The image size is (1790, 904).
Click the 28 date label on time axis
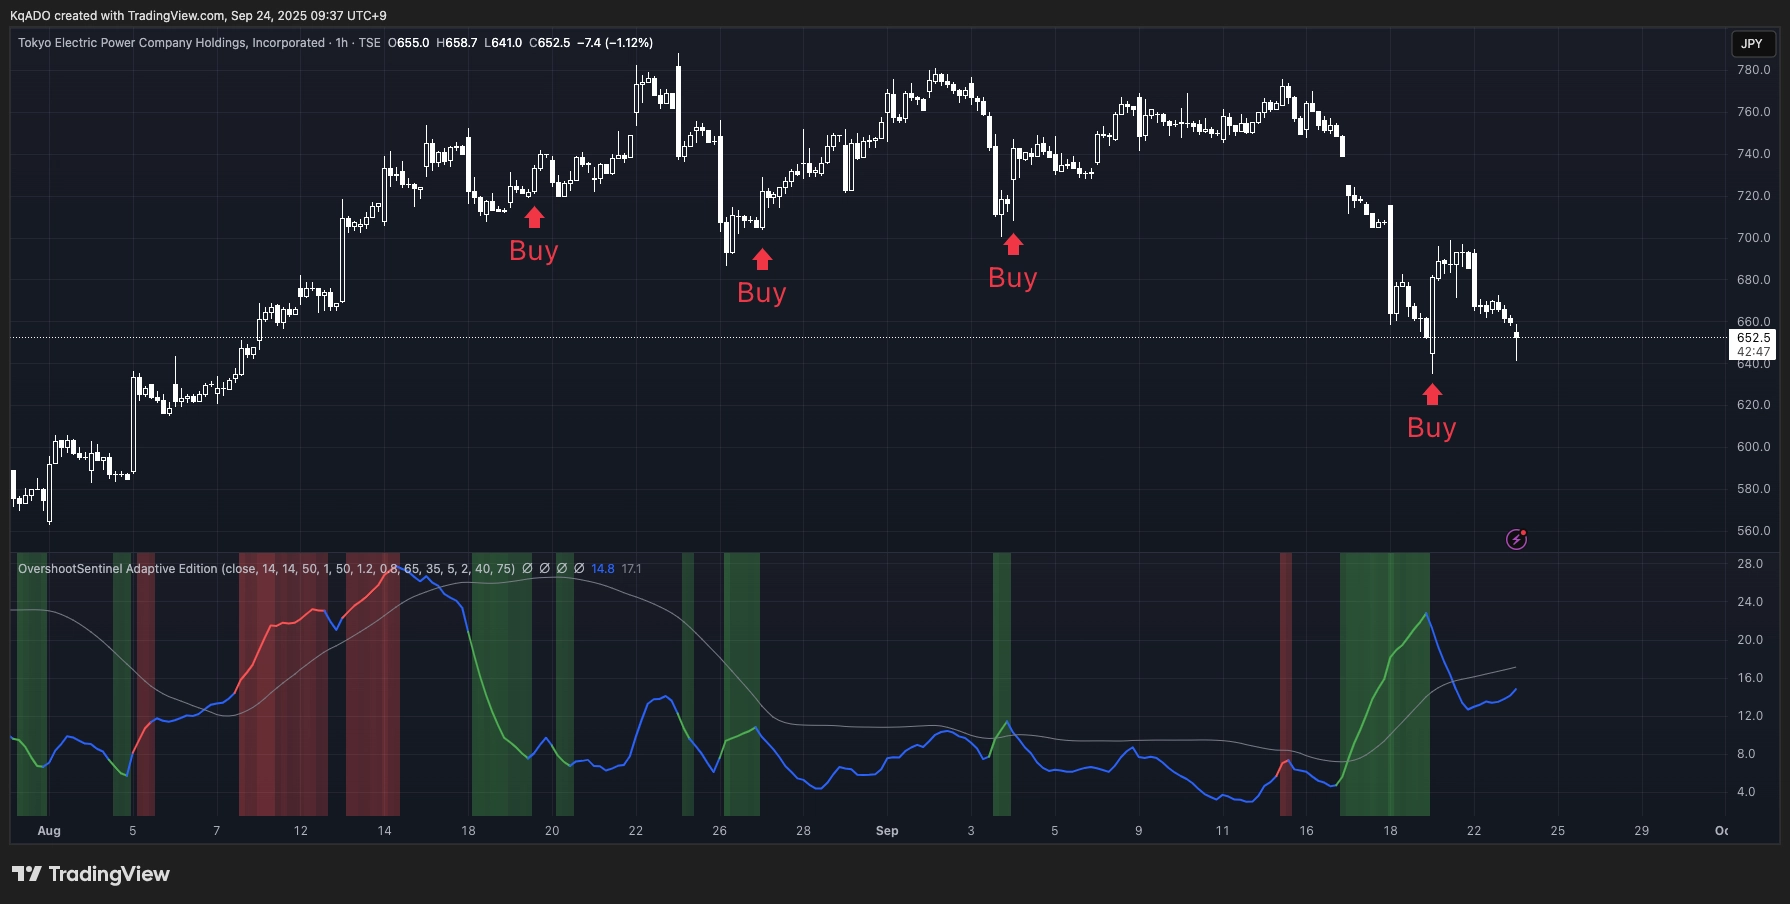(804, 831)
